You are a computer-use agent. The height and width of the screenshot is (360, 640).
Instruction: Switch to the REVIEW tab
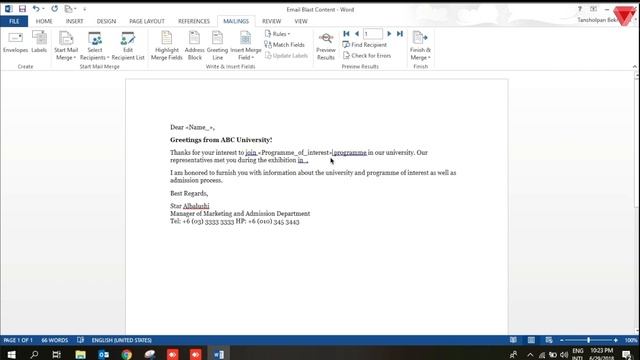(271, 21)
